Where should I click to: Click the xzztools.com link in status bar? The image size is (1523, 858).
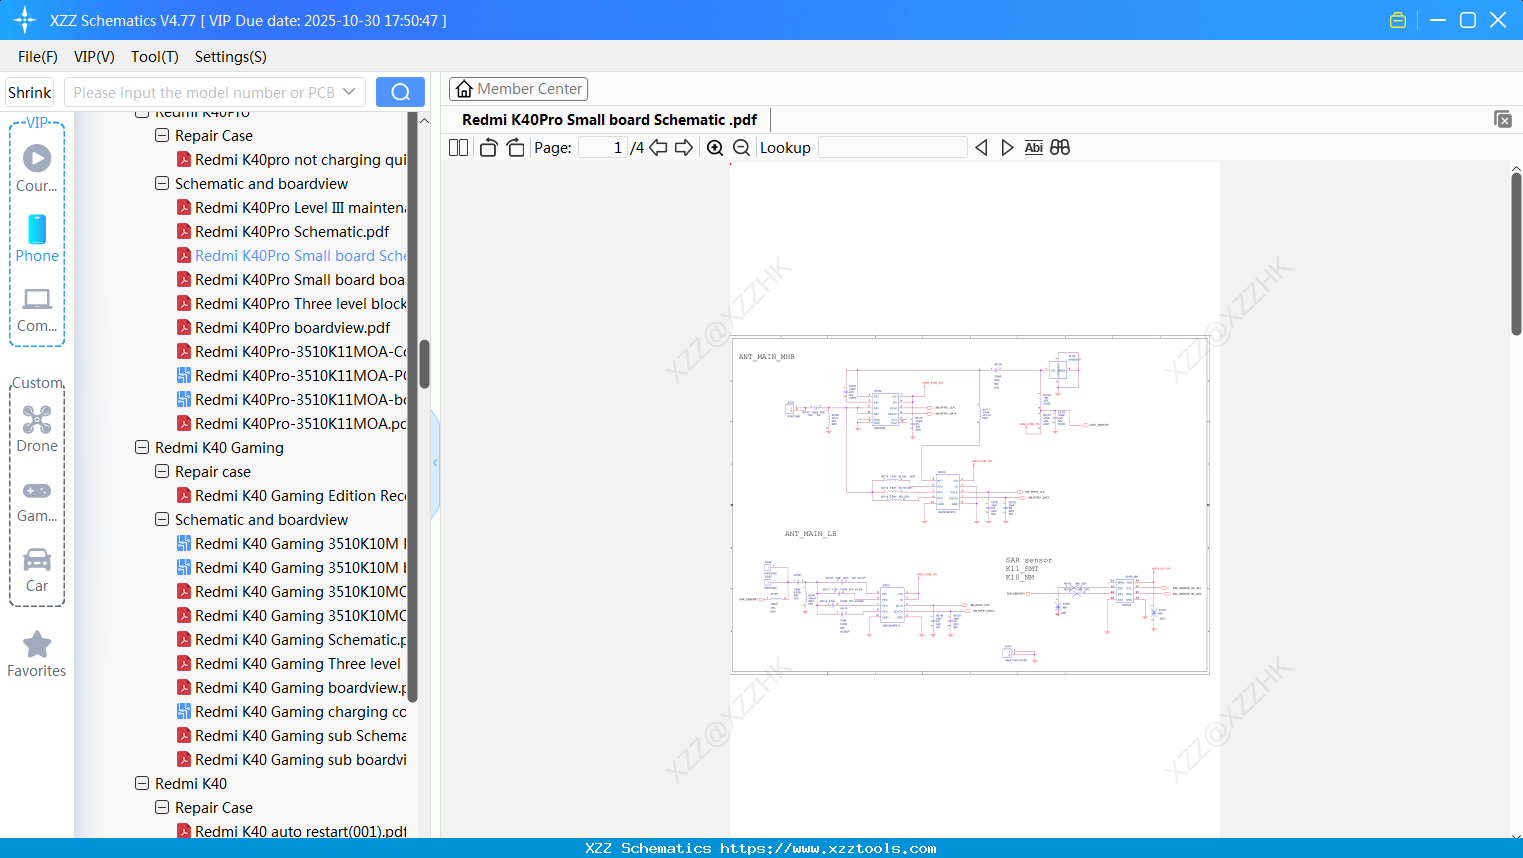828,848
